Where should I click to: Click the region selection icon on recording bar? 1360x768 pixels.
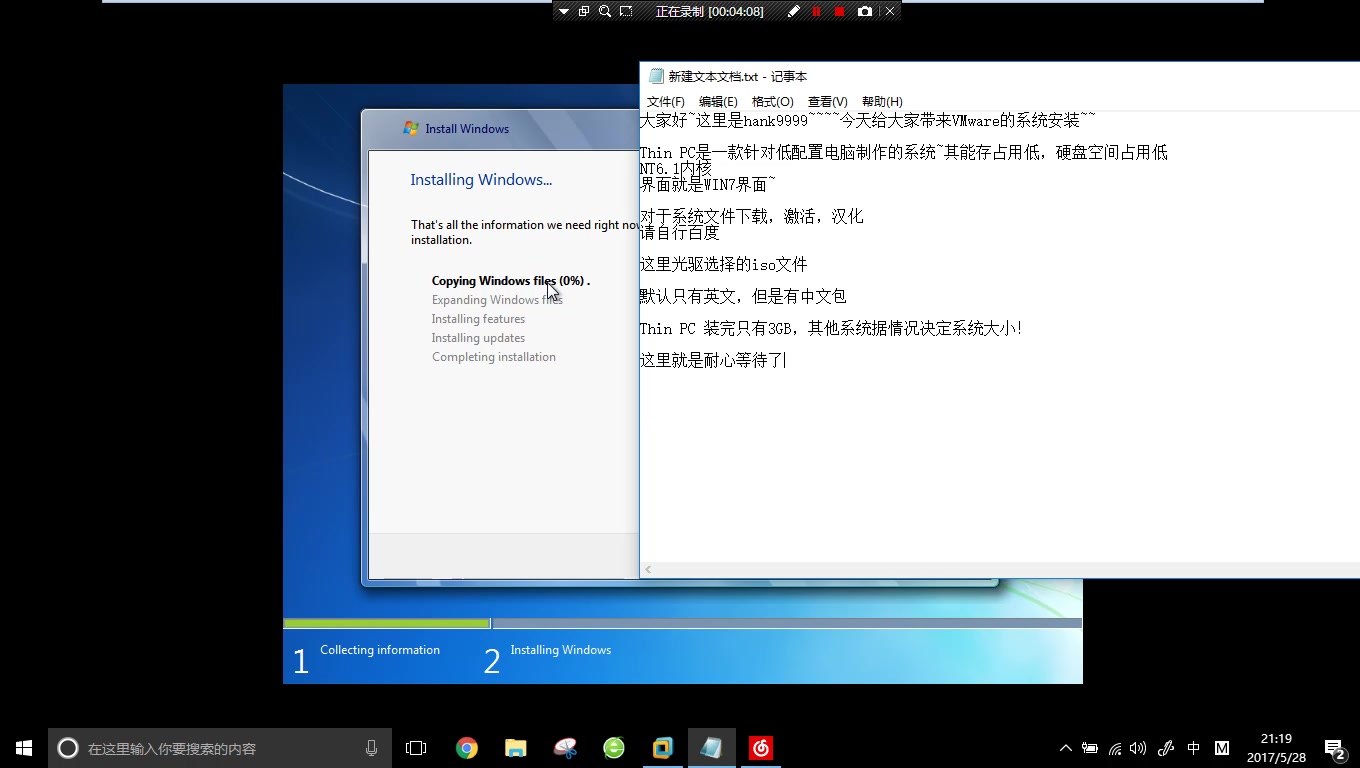(x=626, y=11)
